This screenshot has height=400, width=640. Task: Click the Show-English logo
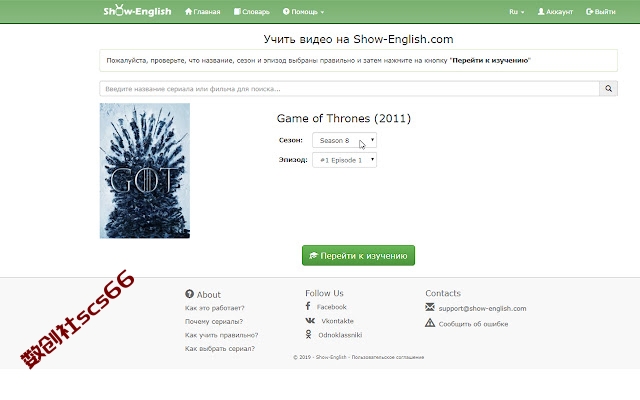point(137,11)
